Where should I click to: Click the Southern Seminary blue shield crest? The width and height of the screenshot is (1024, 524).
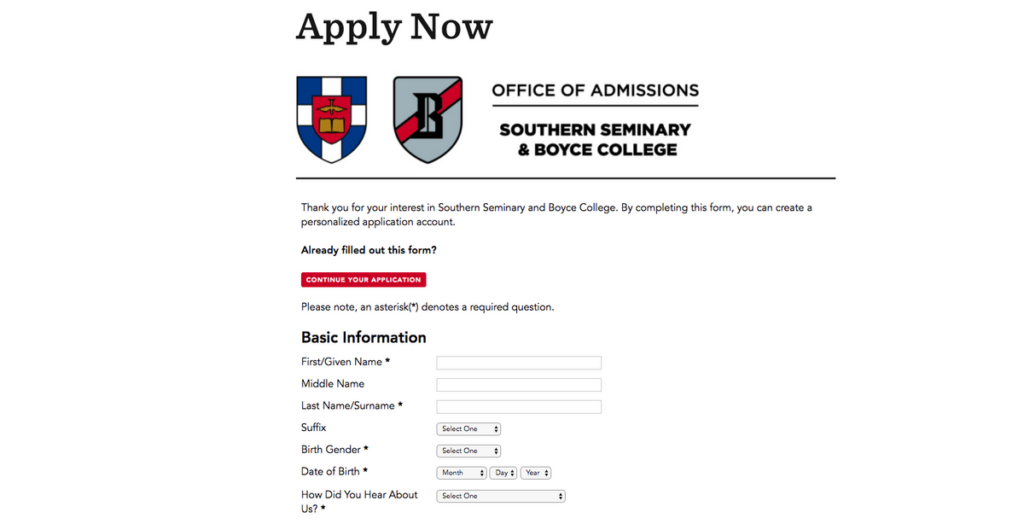(332, 119)
